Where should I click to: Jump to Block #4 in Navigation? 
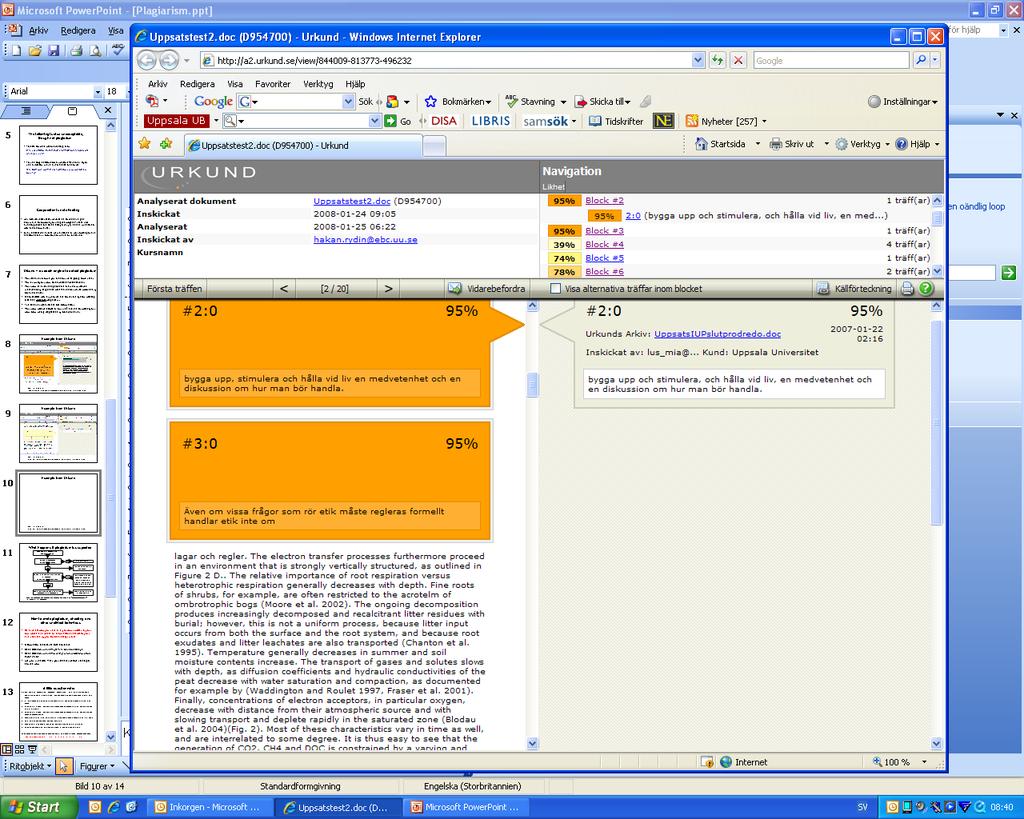tap(604, 244)
